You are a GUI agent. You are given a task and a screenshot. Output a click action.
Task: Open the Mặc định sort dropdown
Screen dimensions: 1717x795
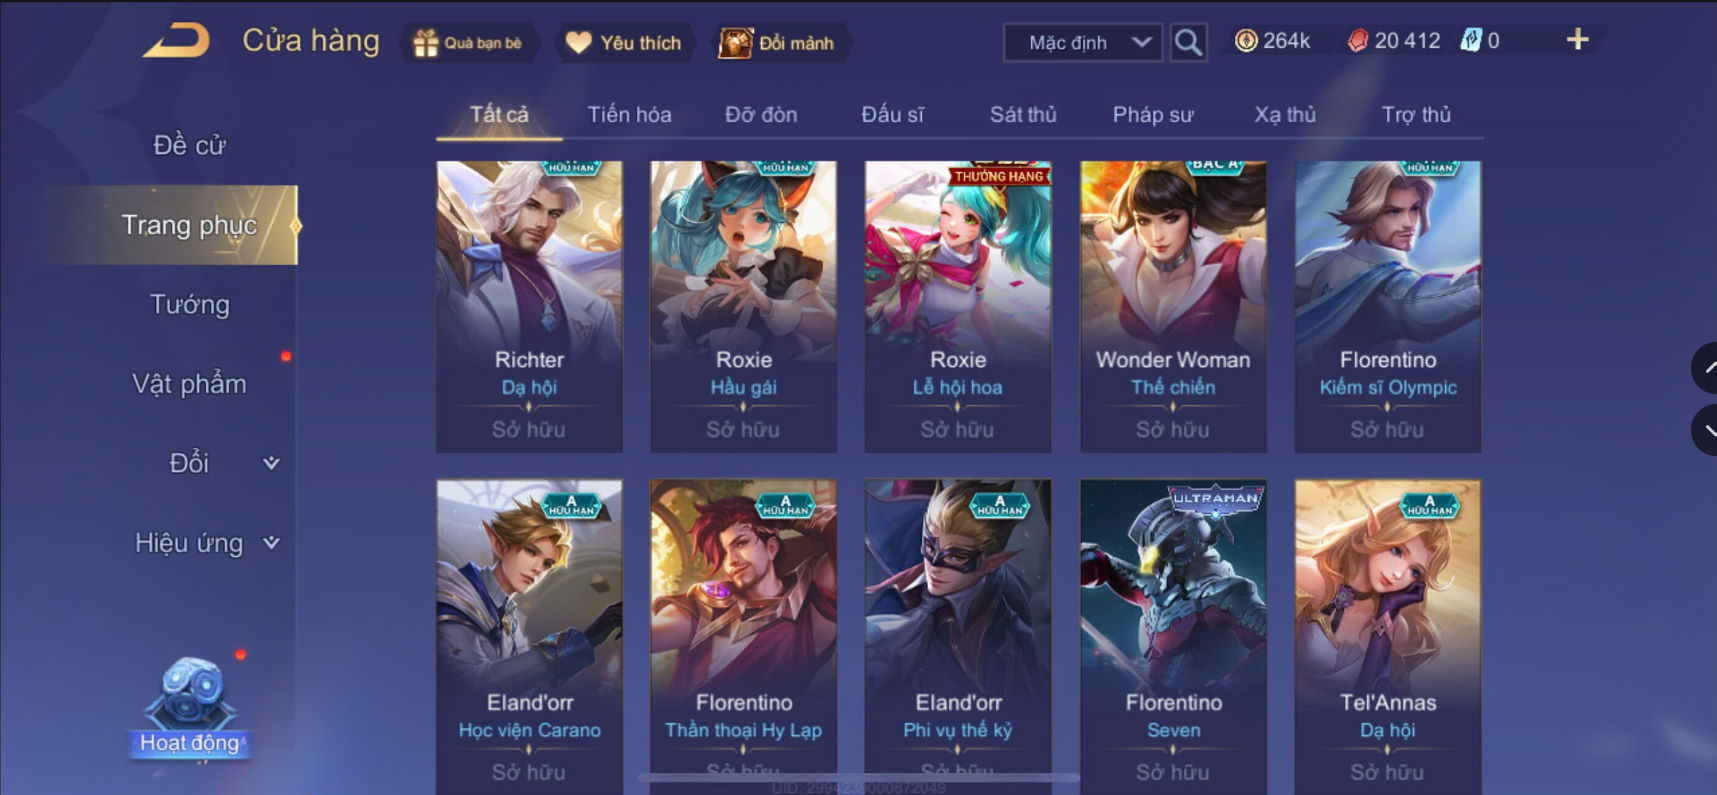tap(1083, 42)
